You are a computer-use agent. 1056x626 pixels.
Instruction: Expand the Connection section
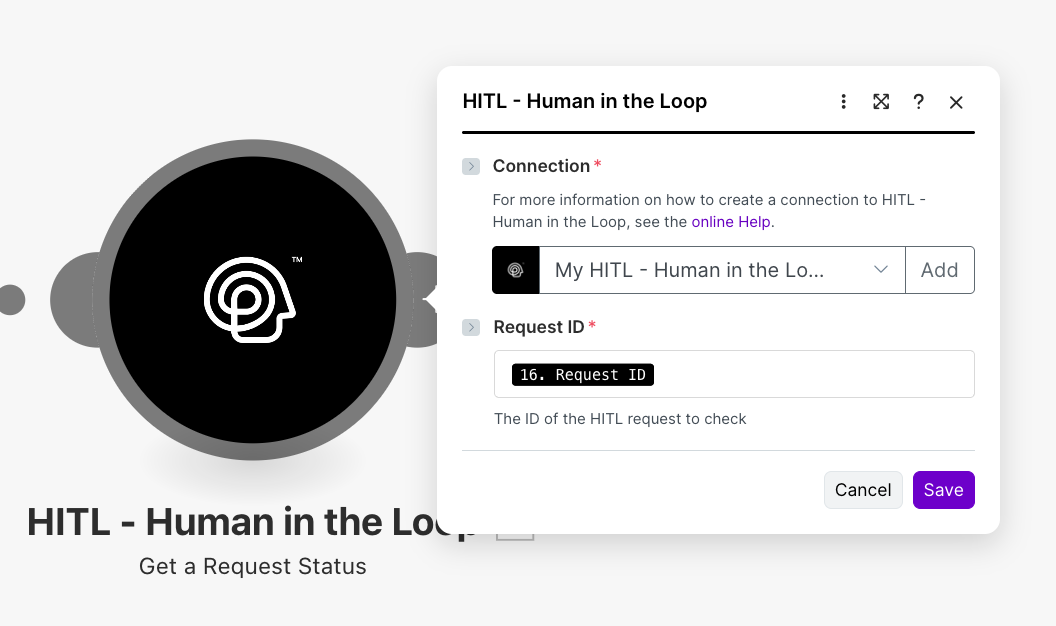pyautogui.click(x=470, y=166)
